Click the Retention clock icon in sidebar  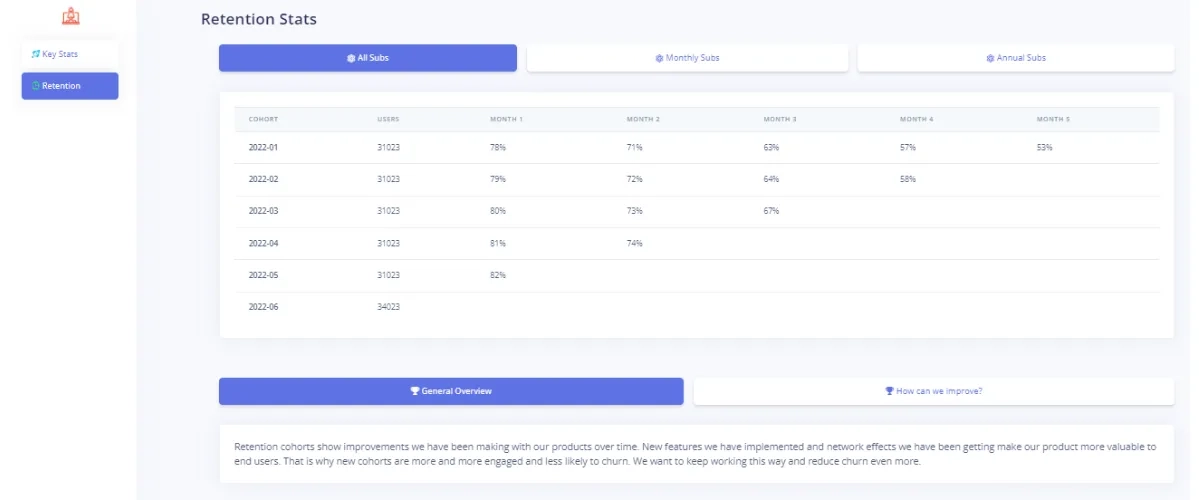point(35,86)
